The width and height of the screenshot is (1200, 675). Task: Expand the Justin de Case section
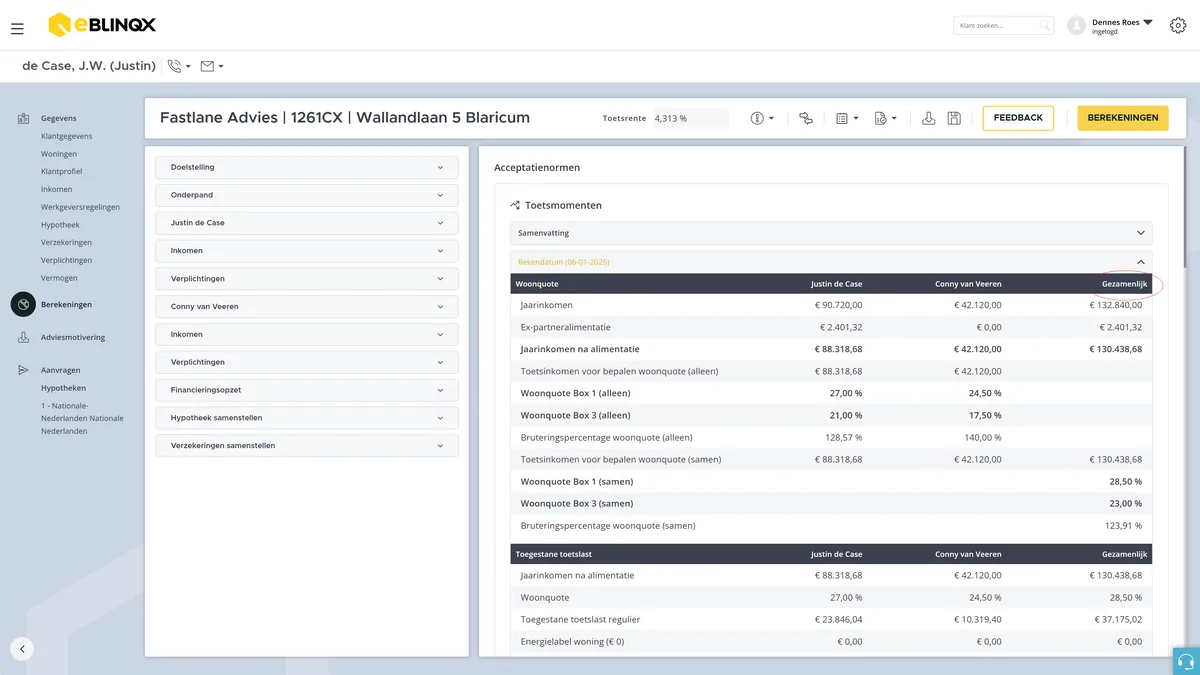tap(307, 223)
